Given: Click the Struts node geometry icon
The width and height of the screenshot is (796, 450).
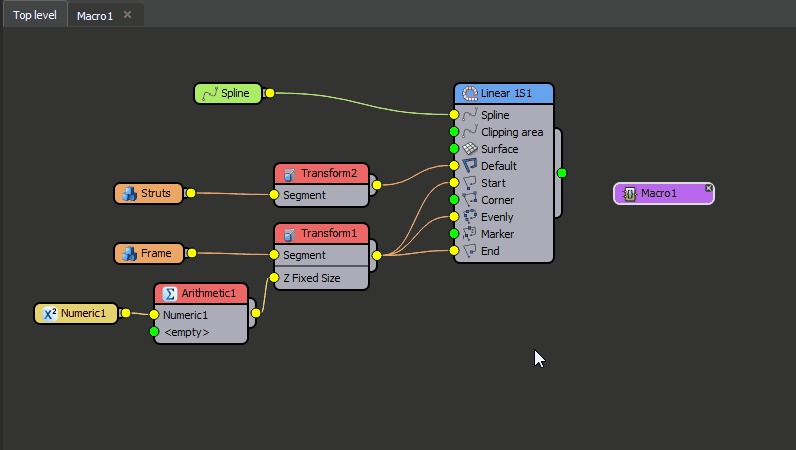Looking at the screenshot, I should click(129, 193).
